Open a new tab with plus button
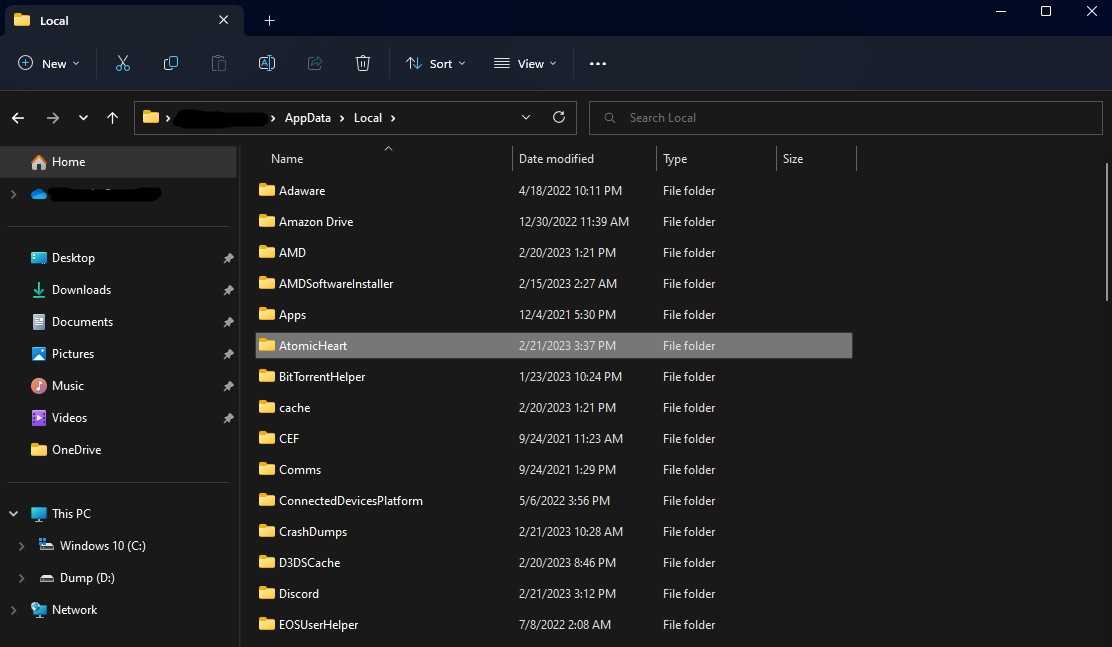The height and width of the screenshot is (647, 1112). (x=269, y=21)
